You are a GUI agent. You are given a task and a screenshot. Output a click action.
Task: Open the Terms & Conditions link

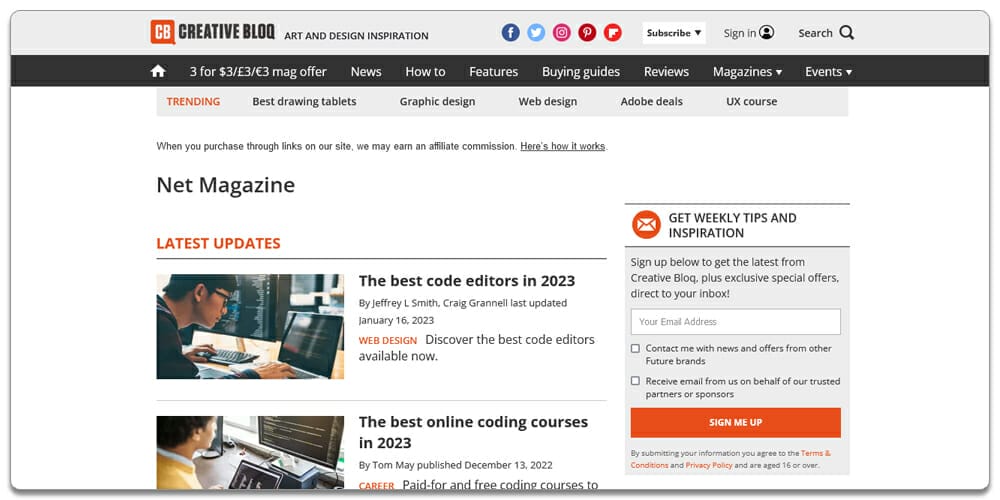(730, 459)
